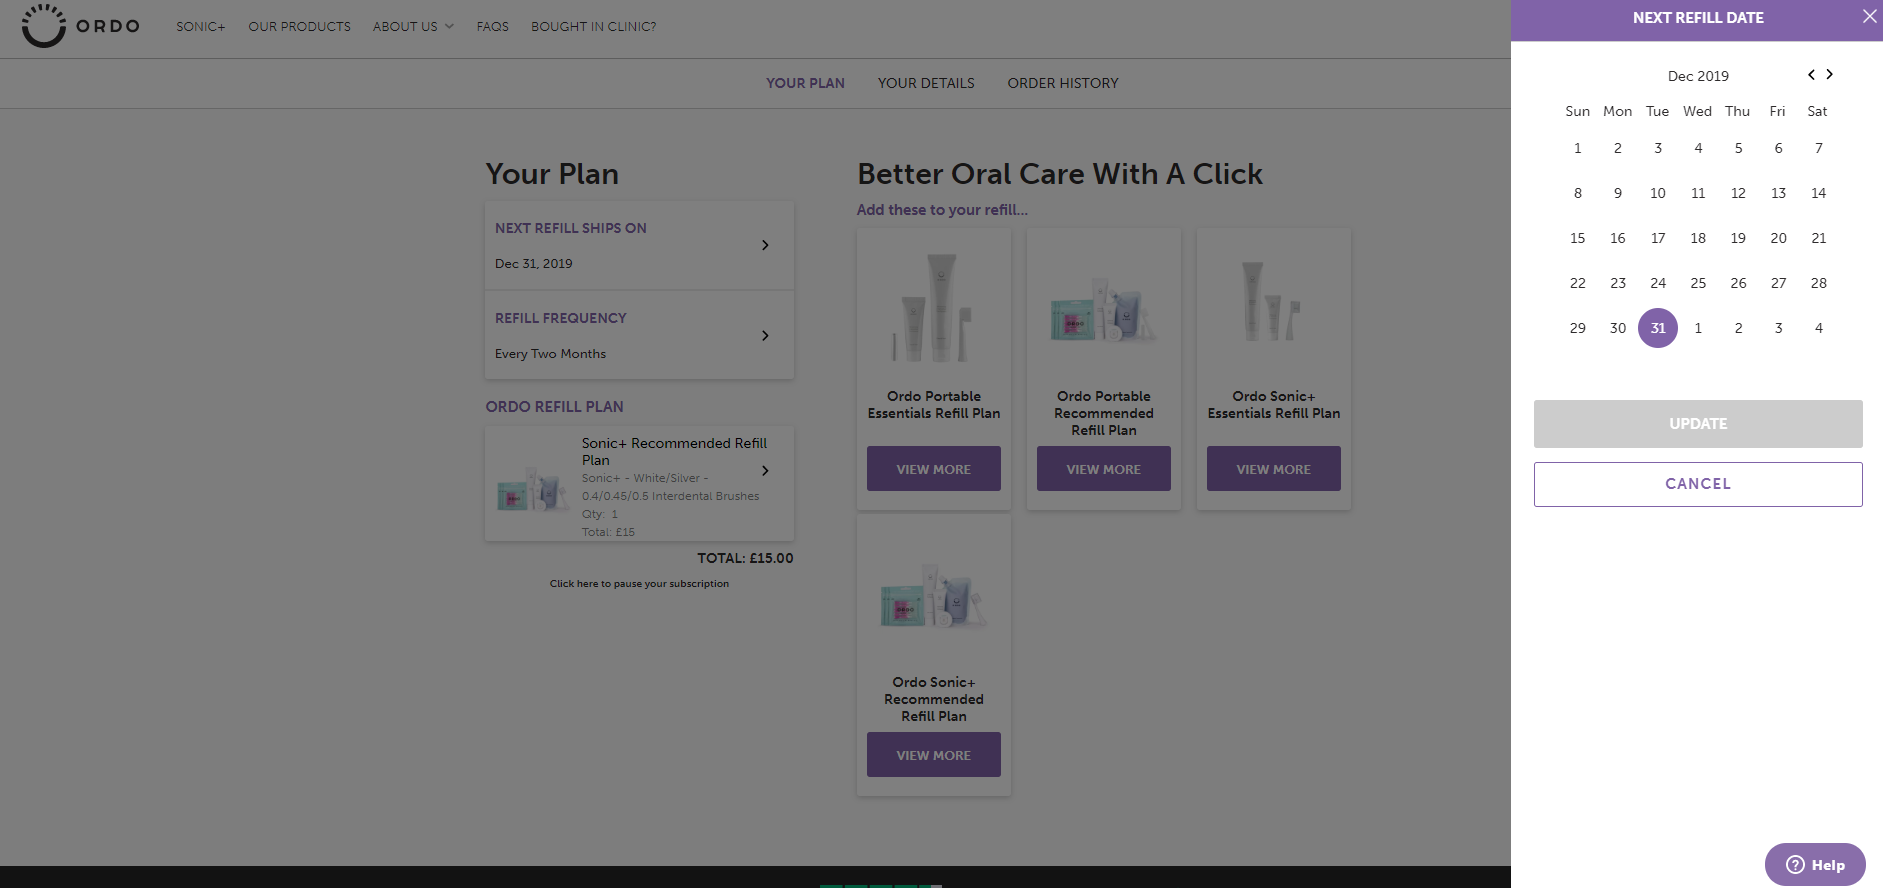The height and width of the screenshot is (888, 1883).
Task: Open the Help chat widget
Action: [1815, 865]
